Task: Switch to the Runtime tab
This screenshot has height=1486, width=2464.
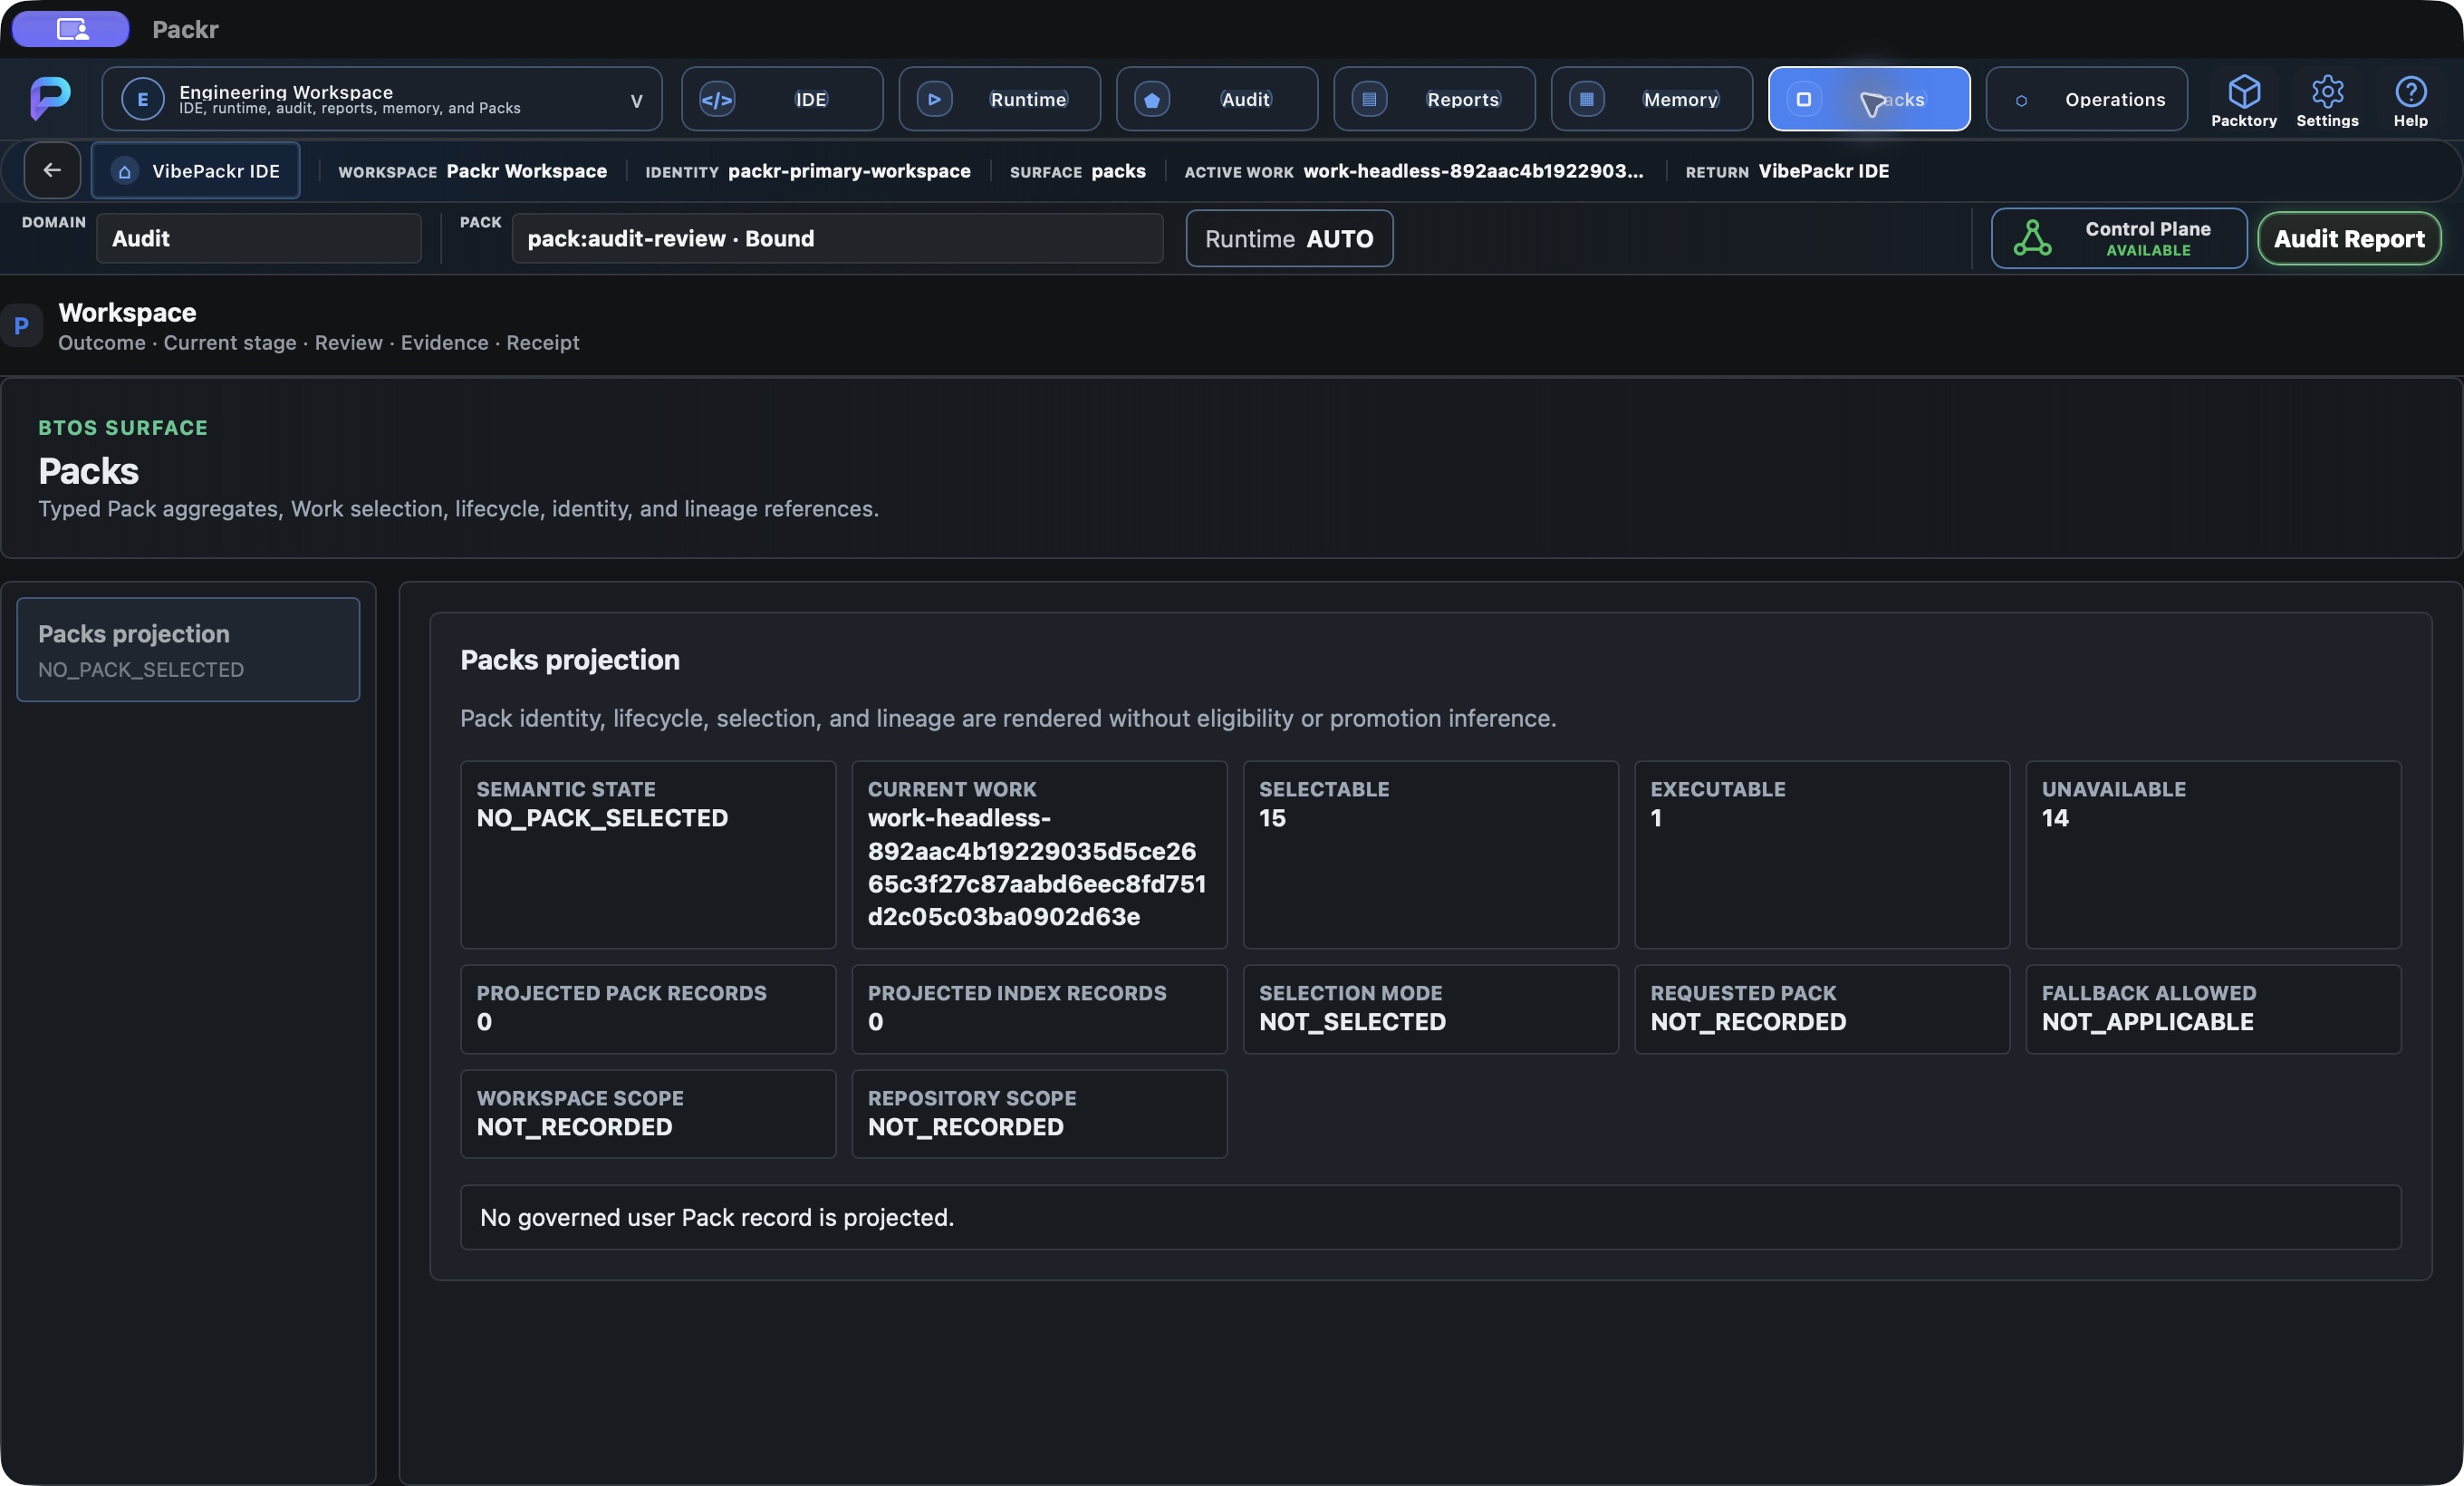Action: point(999,99)
